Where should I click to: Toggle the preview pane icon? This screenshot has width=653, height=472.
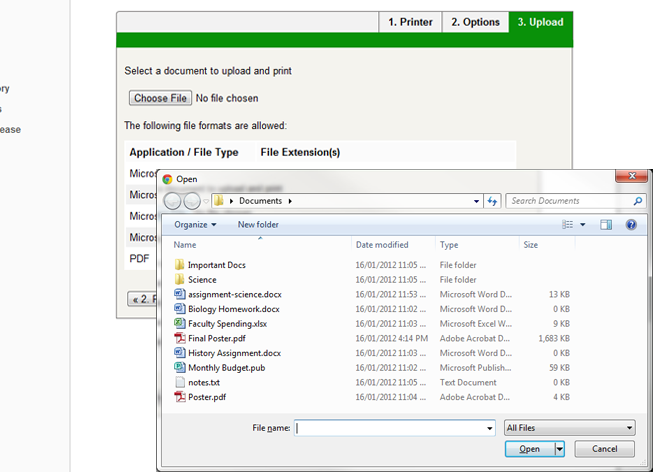click(606, 225)
